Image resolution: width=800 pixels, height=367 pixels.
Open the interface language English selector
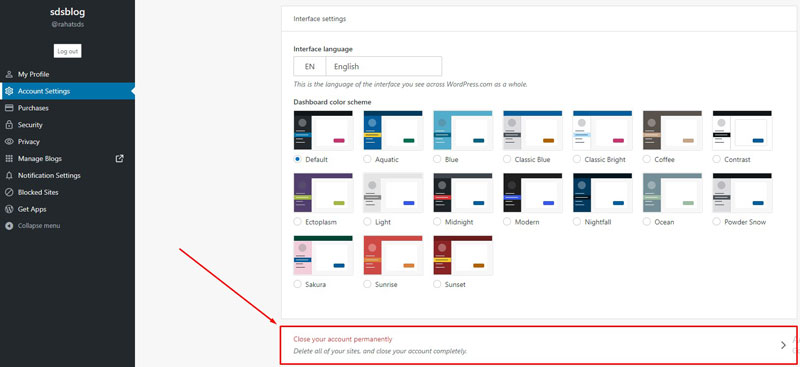coord(367,66)
